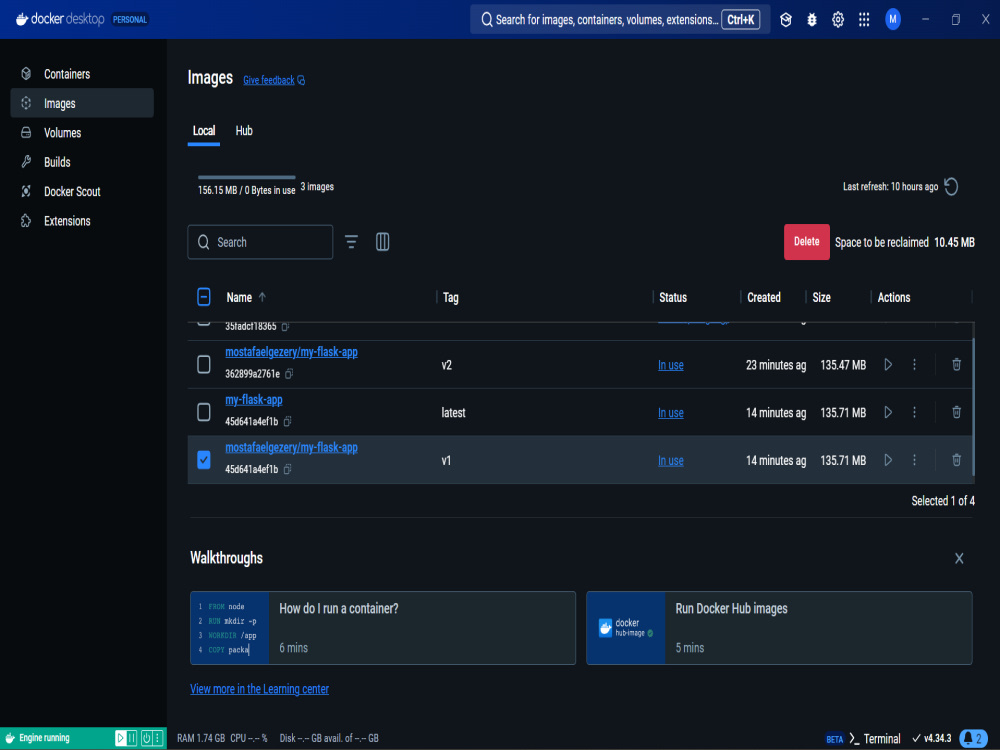Focus the images Search field
Screen dimensions: 1000x750
[x=260, y=242]
